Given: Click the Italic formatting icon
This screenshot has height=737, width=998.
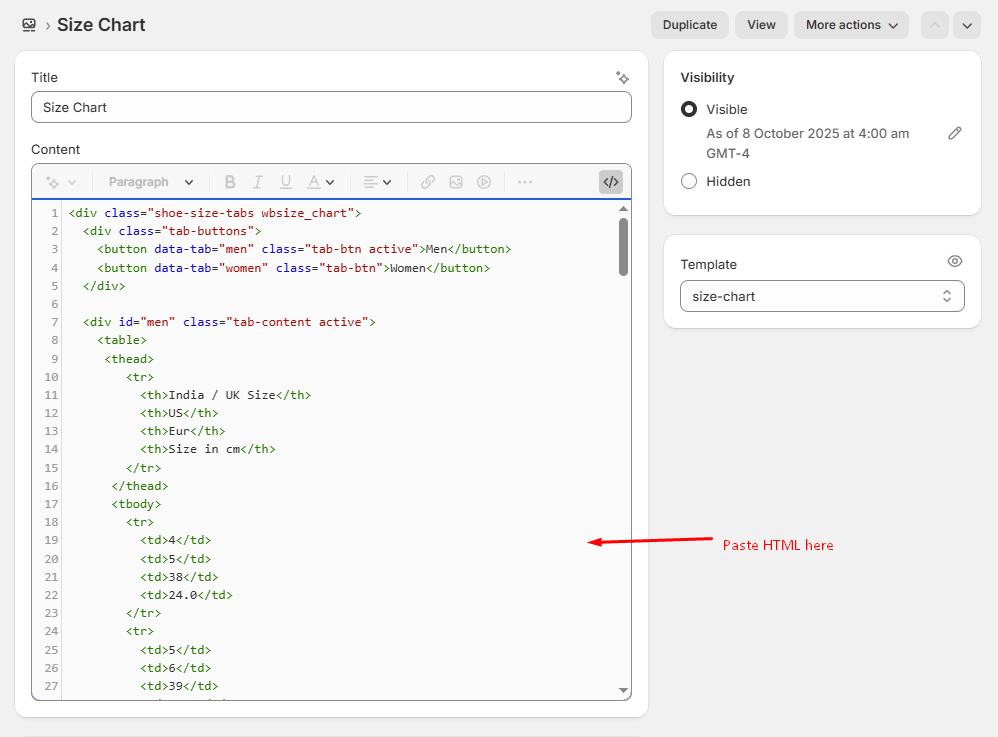Looking at the screenshot, I should pos(258,182).
